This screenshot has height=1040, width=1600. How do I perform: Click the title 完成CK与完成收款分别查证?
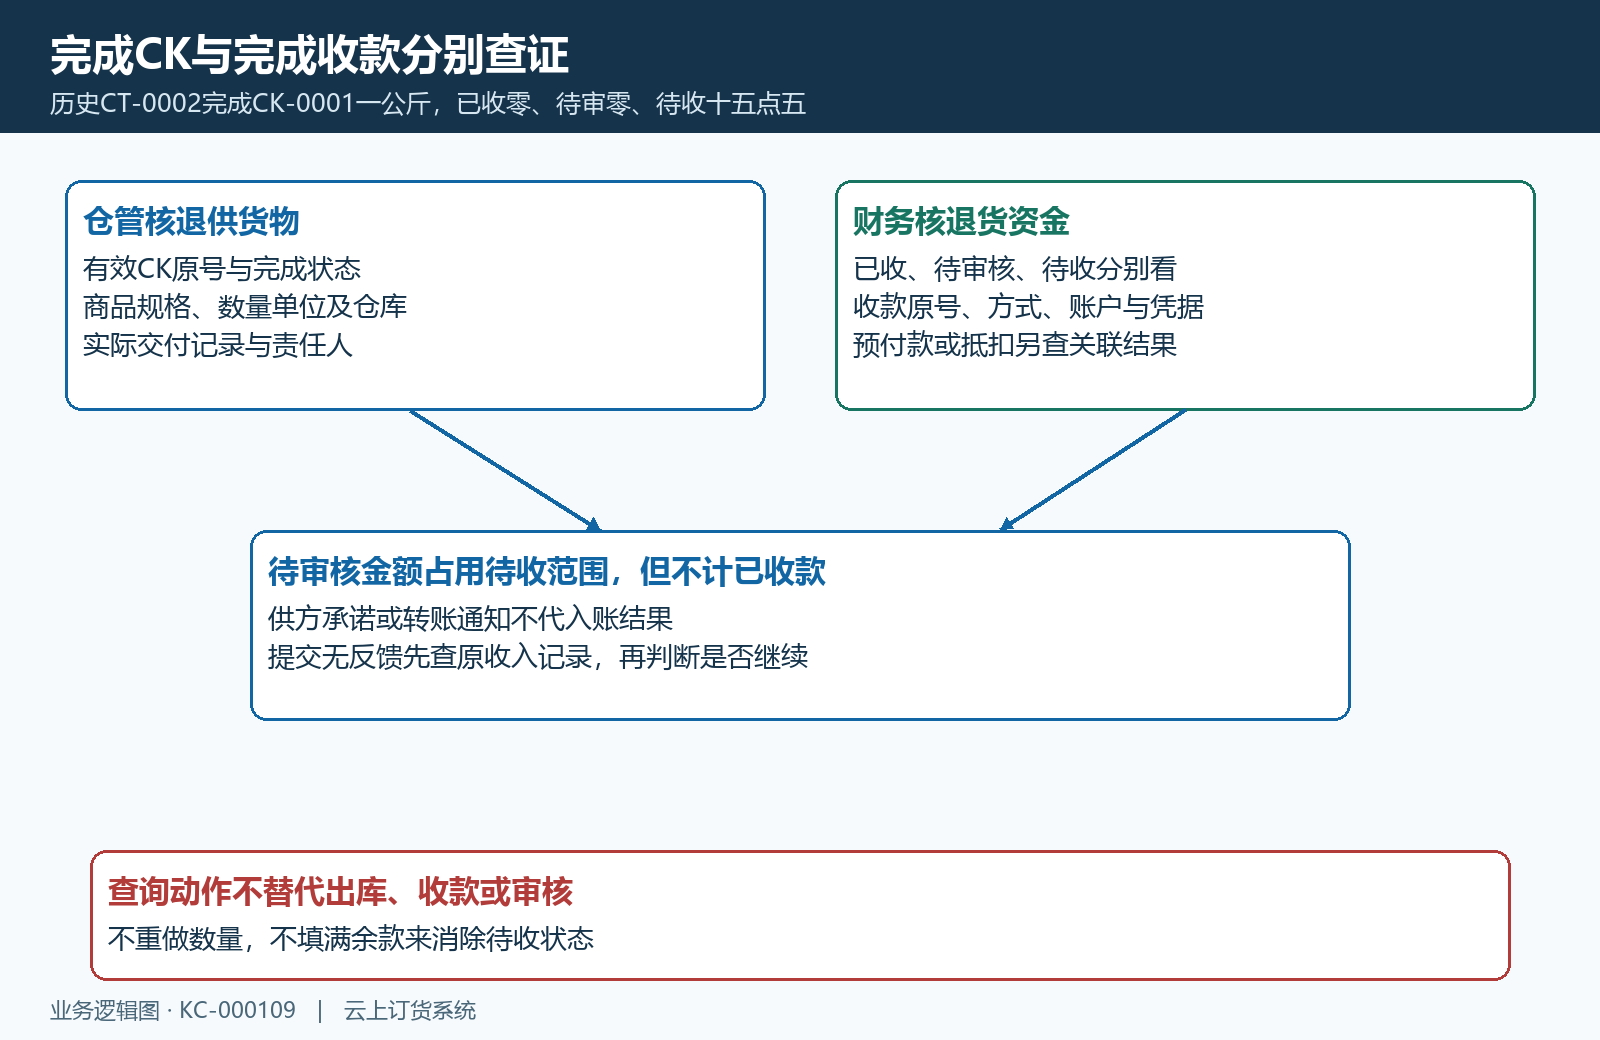(x=309, y=55)
